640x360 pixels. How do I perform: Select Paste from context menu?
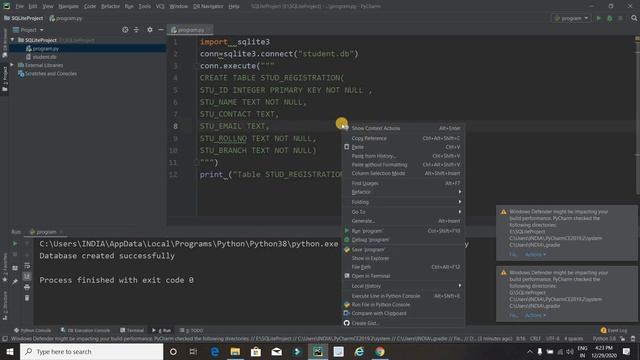pyautogui.click(x=403, y=147)
